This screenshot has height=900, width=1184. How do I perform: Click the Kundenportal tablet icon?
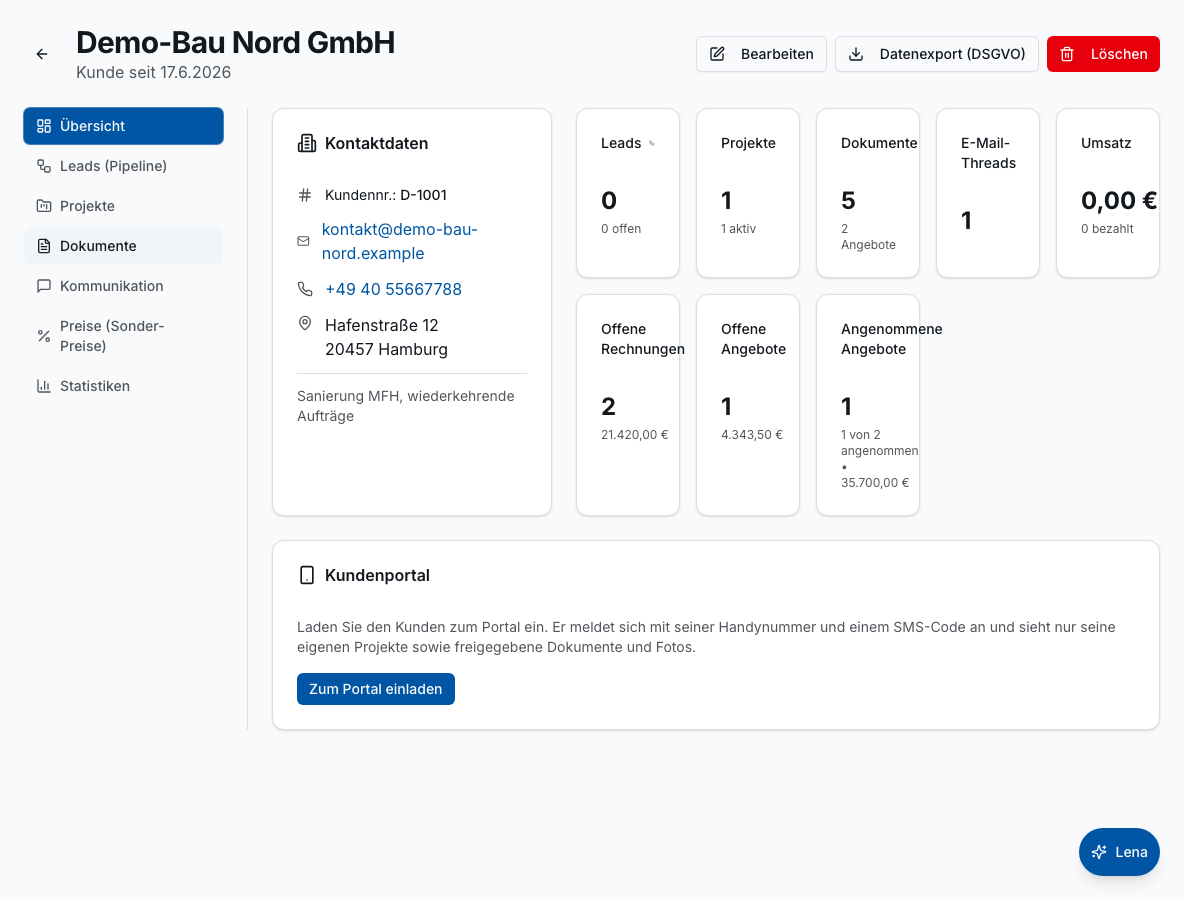307,575
